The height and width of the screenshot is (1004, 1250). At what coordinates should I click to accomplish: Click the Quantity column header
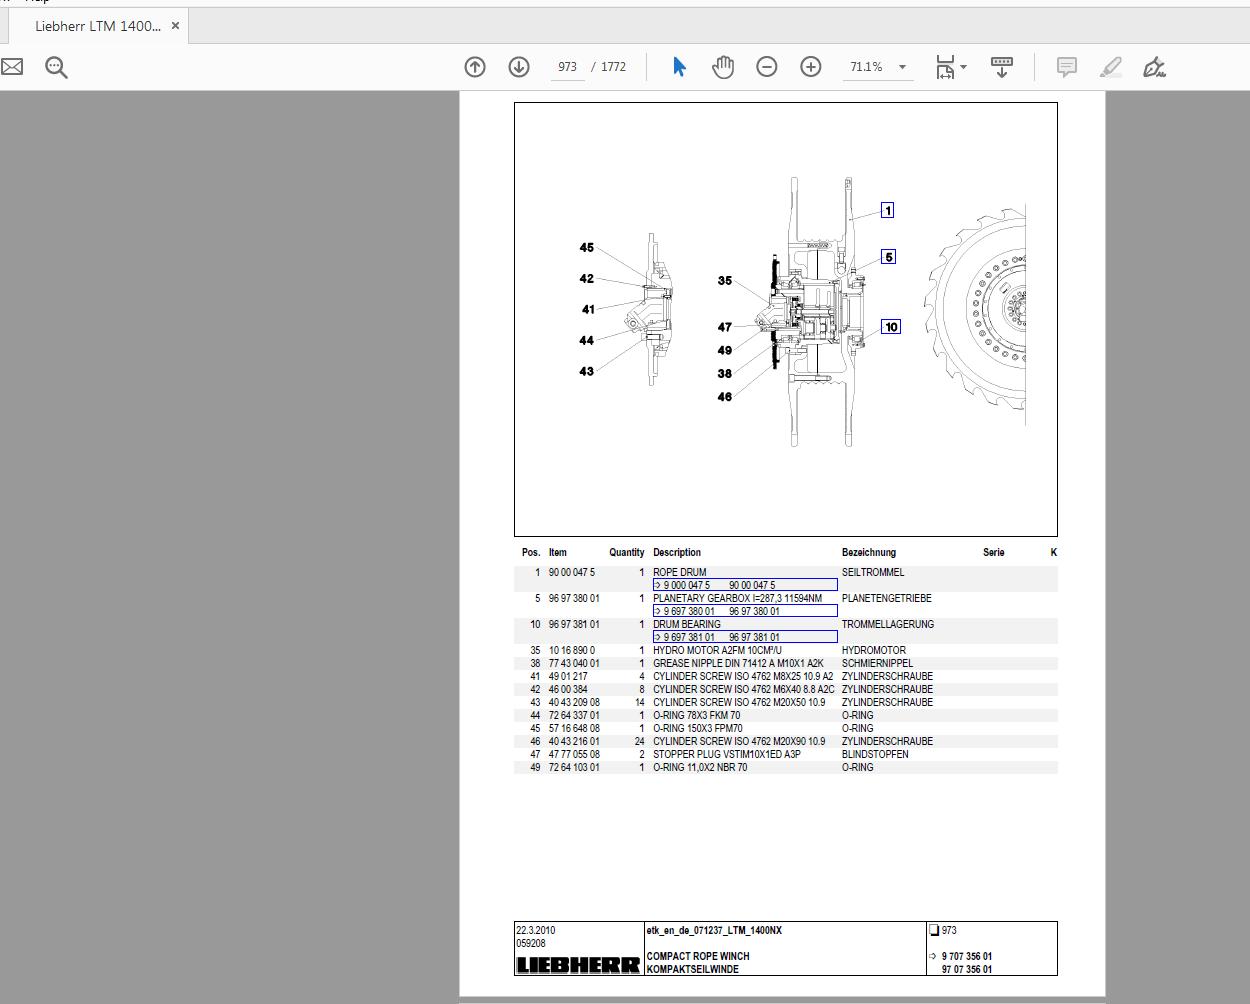point(627,552)
